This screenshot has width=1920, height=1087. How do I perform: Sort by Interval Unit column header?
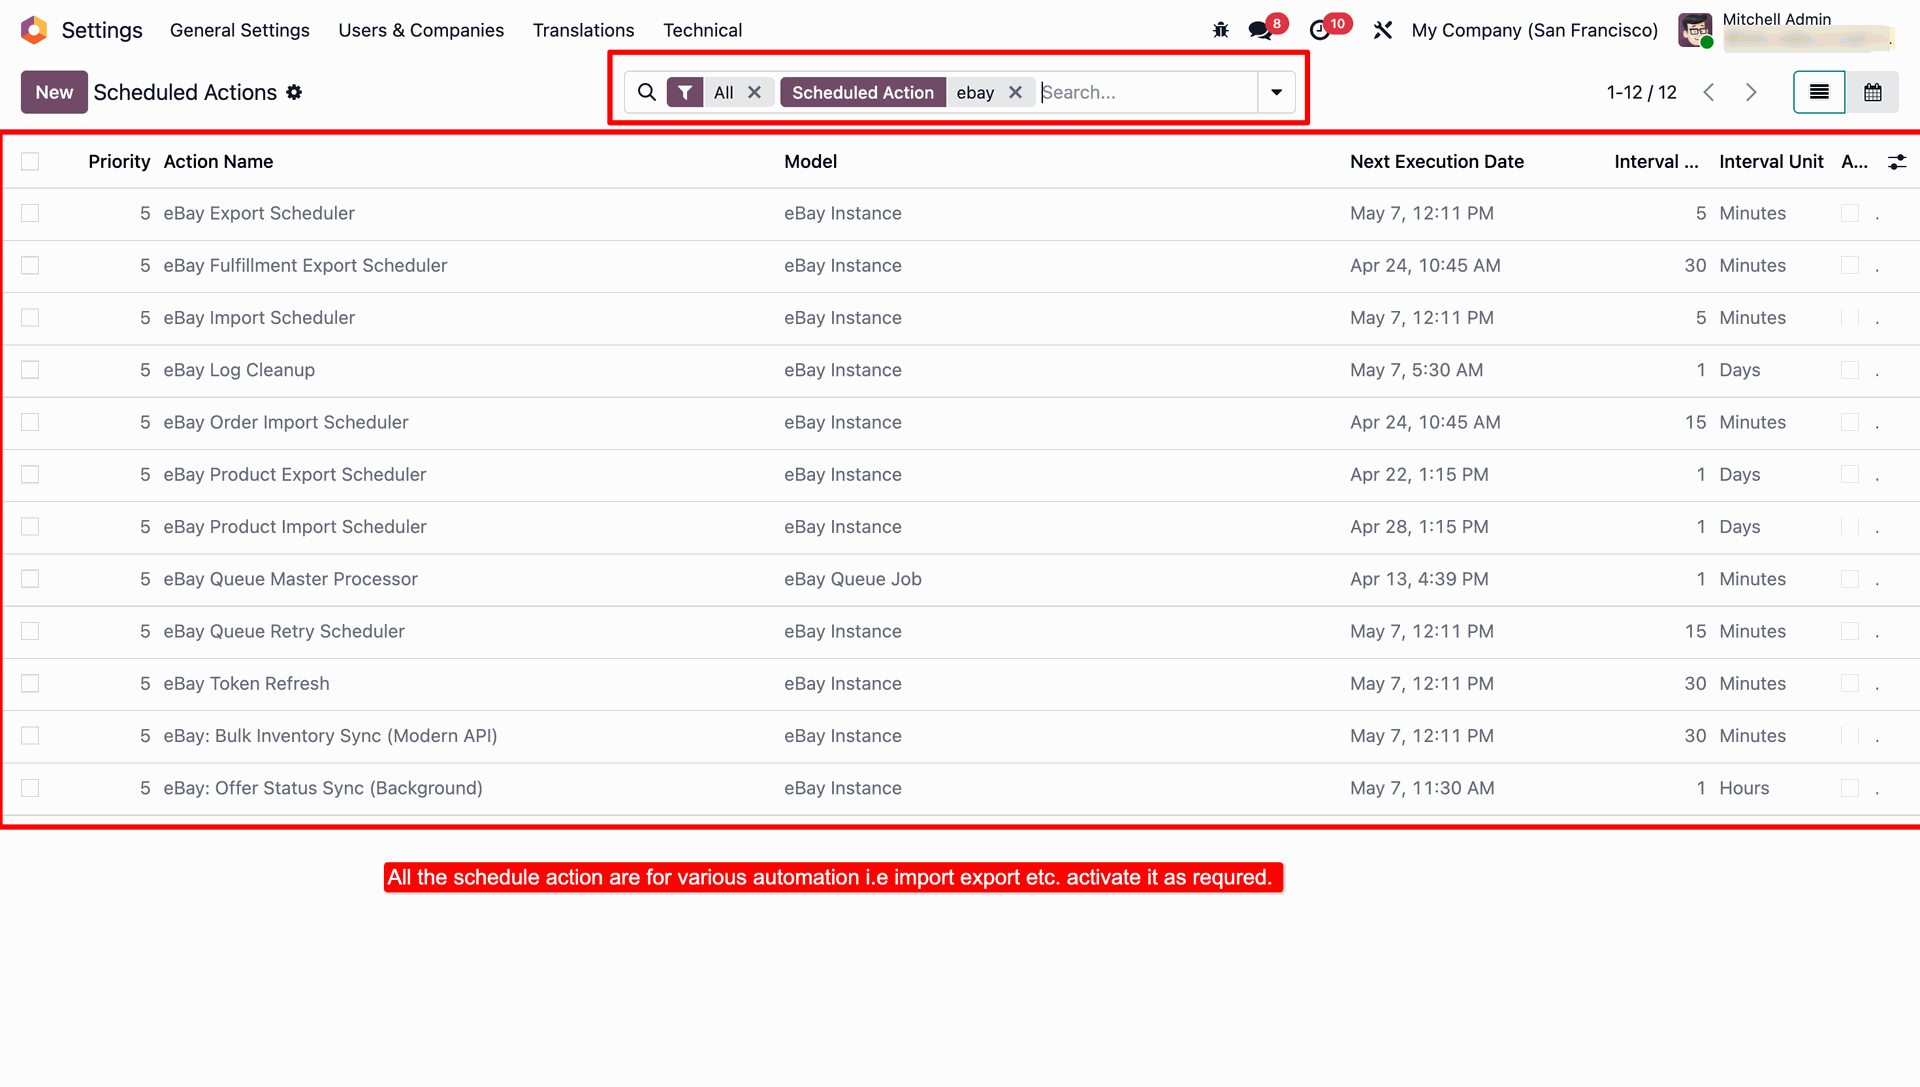(1771, 162)
